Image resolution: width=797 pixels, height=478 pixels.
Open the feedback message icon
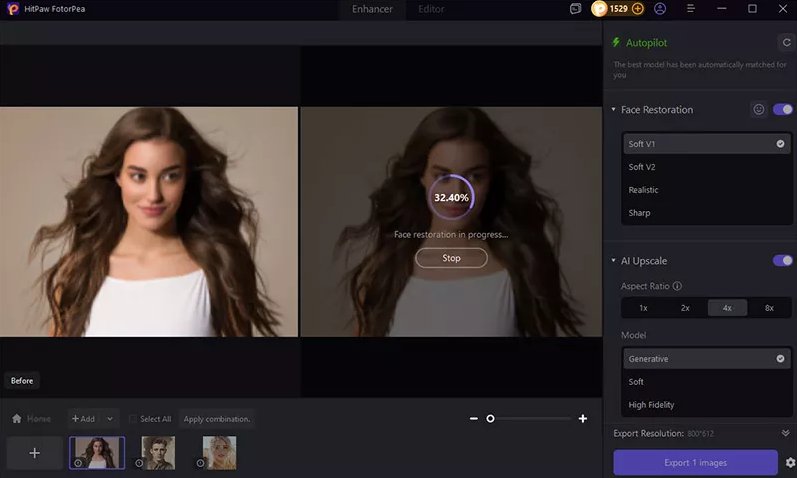click(575, 9)
